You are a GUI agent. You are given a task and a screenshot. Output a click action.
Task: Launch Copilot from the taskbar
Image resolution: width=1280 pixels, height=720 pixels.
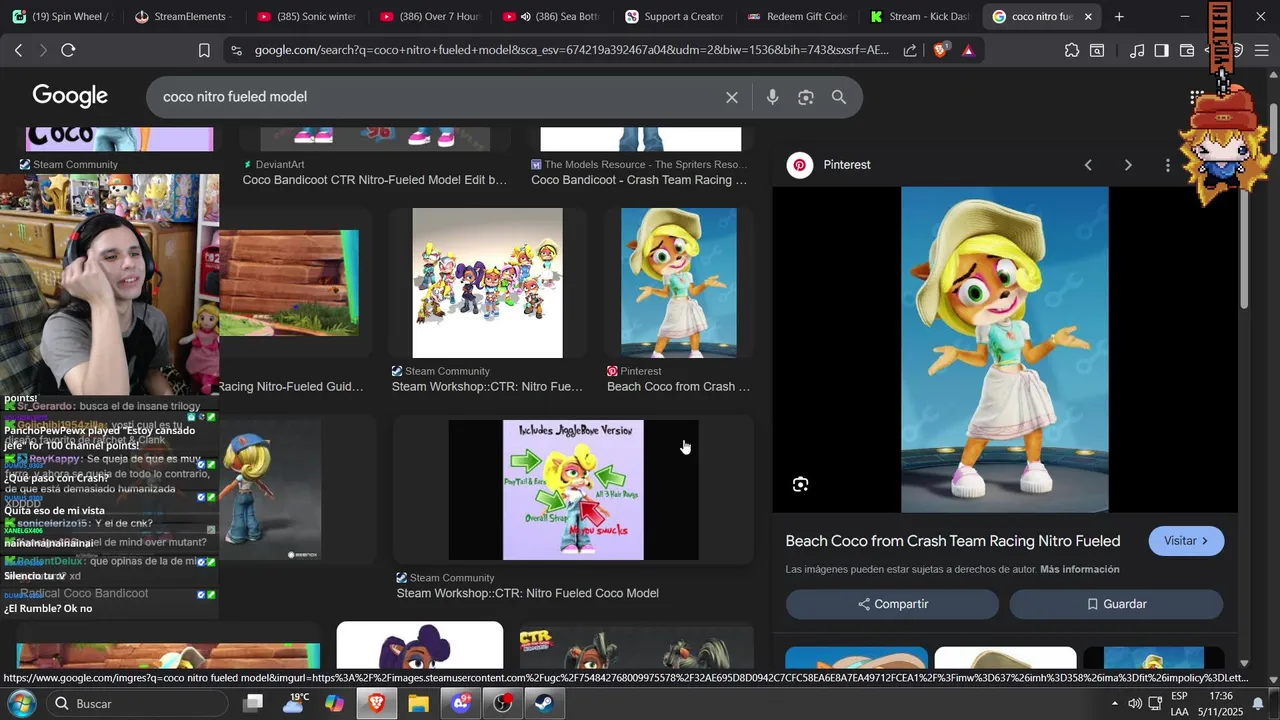[335, 703]
